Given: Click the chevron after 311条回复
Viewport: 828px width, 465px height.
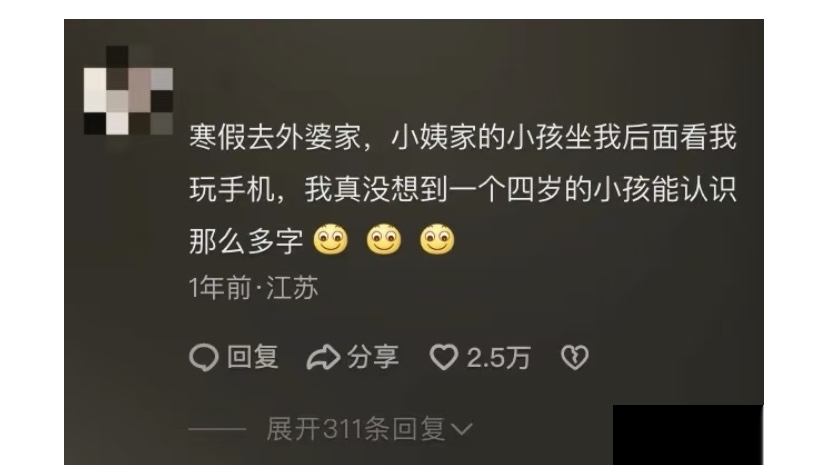Looking at the screenshot, I should [x=462, y=430].
